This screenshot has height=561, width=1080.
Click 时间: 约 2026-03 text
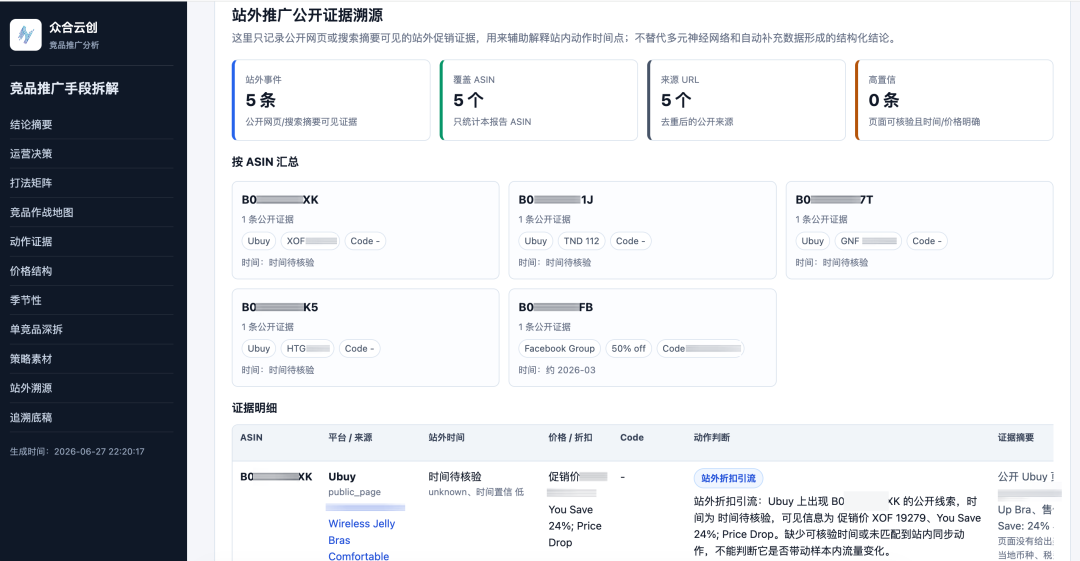coord(557,370)
